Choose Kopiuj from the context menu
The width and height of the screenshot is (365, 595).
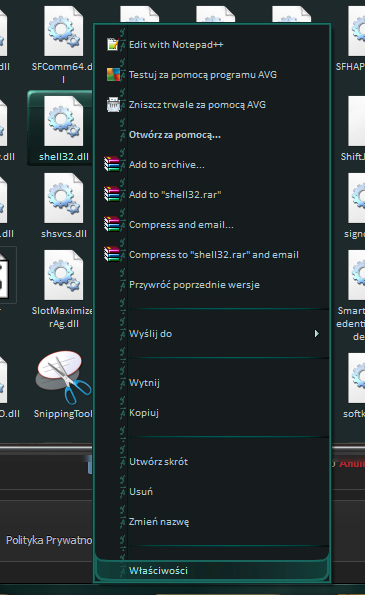click(x=212, y=412)
